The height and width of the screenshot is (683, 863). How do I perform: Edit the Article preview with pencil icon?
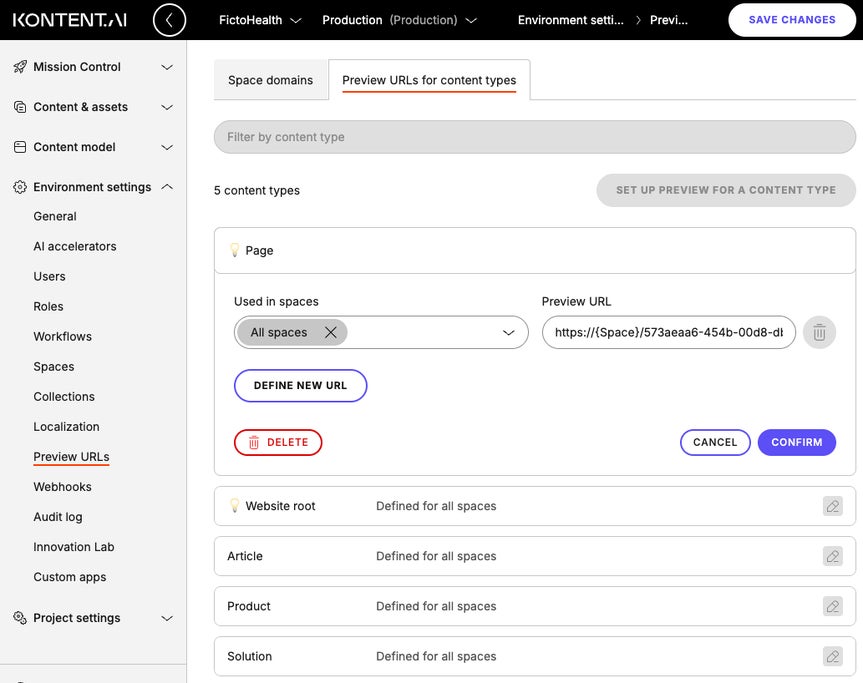[833, 556]
